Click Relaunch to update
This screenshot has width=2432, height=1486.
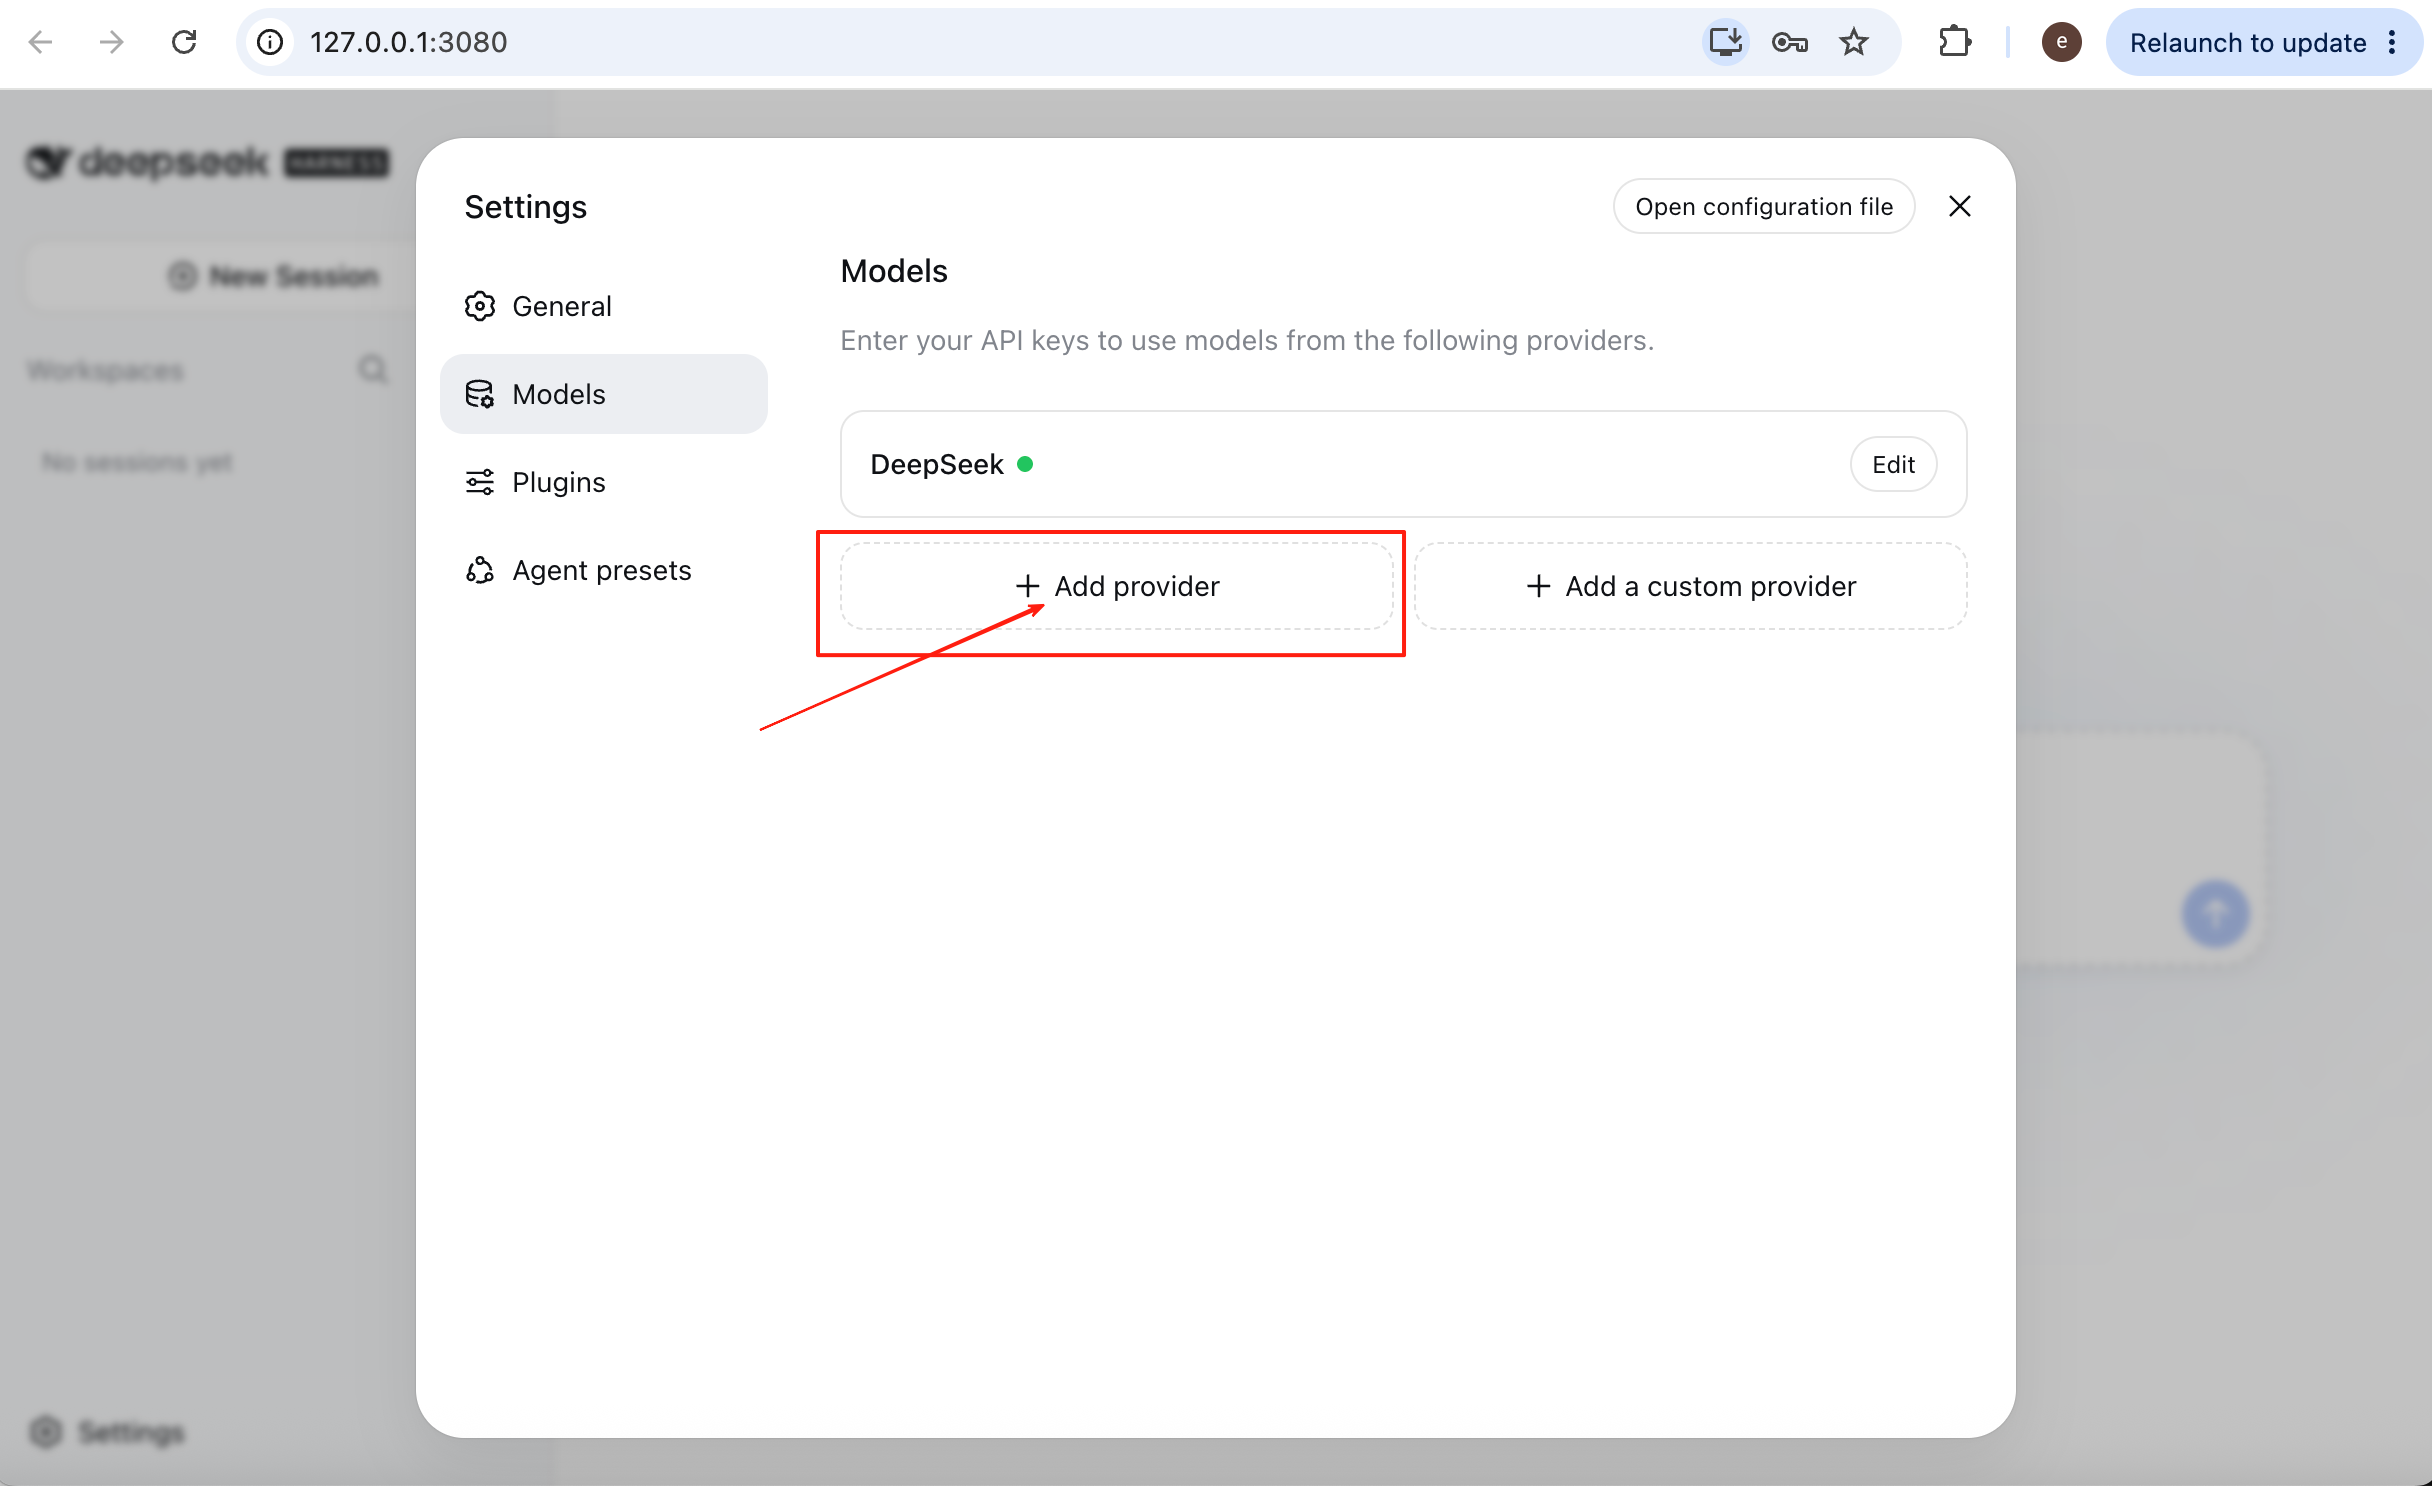(2248, 43)
